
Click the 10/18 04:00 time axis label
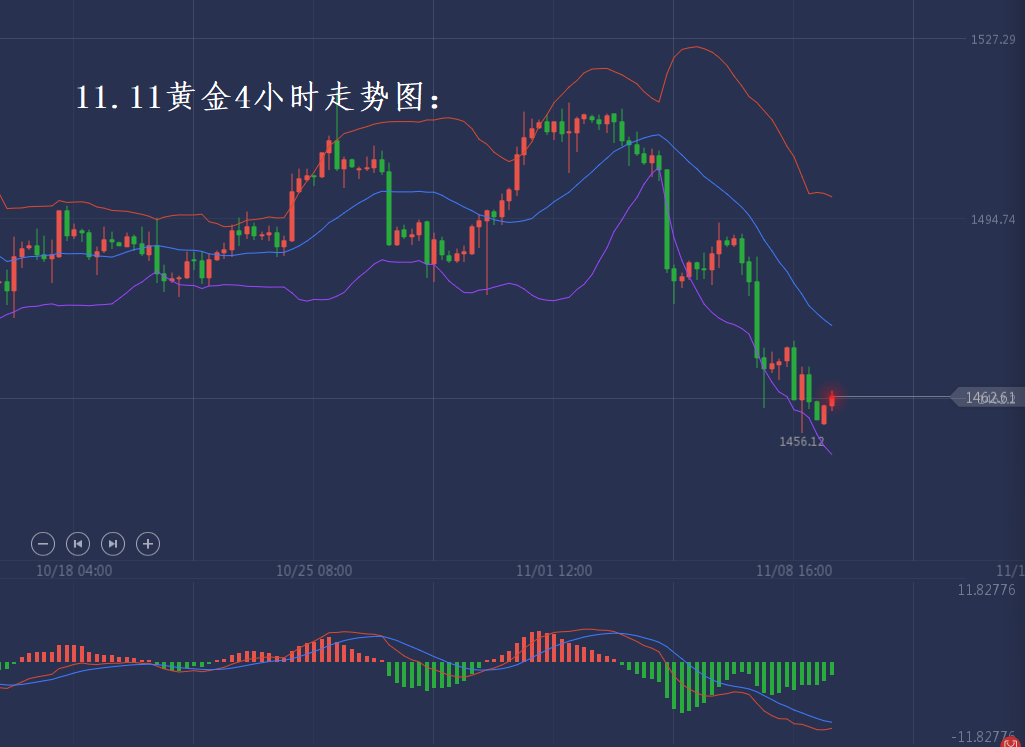click(x=74, y=571)
